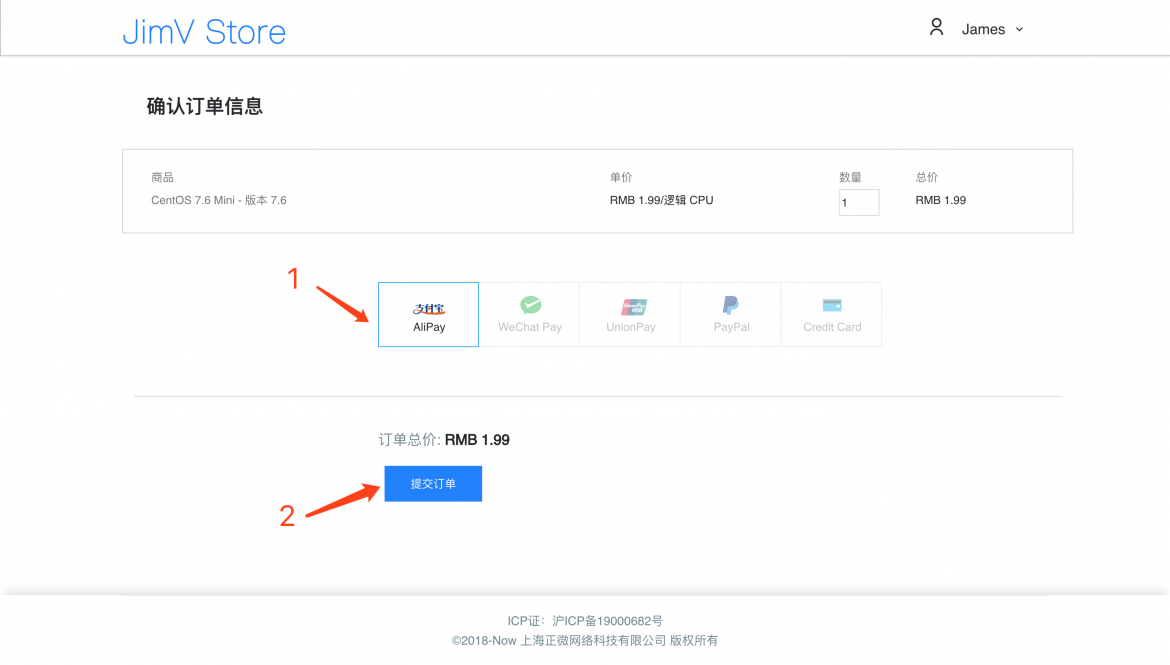Image resolution: width=1170 pixels, height=665 pixels.
Task: Click the user profile avatar icon
Action: [x=936, y=28]
